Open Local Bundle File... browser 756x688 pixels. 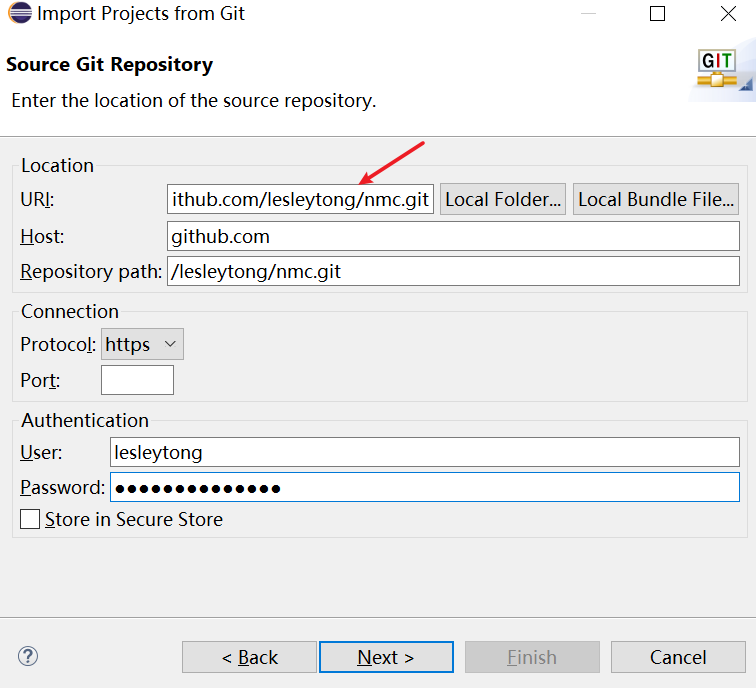(x=656, y=199)
